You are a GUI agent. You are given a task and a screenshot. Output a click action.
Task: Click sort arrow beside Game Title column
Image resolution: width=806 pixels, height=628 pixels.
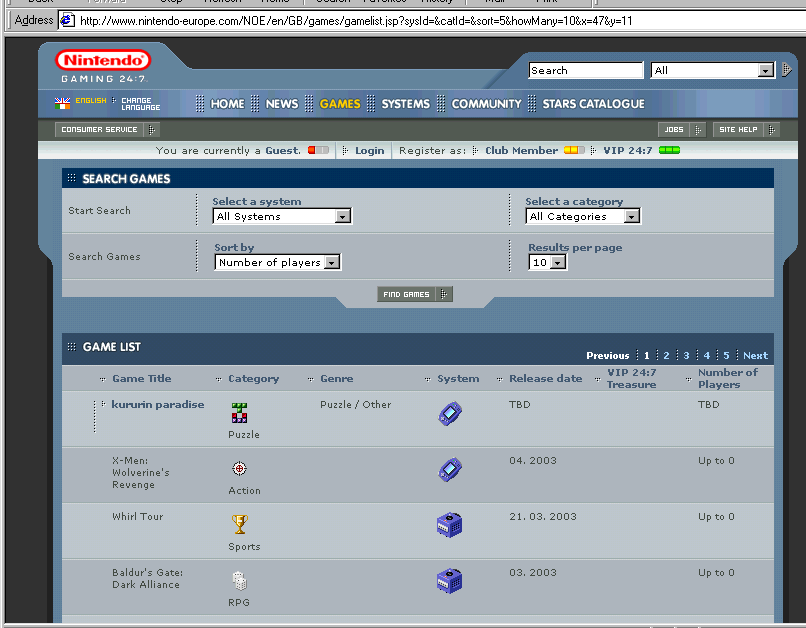click(x=103, y=379)
